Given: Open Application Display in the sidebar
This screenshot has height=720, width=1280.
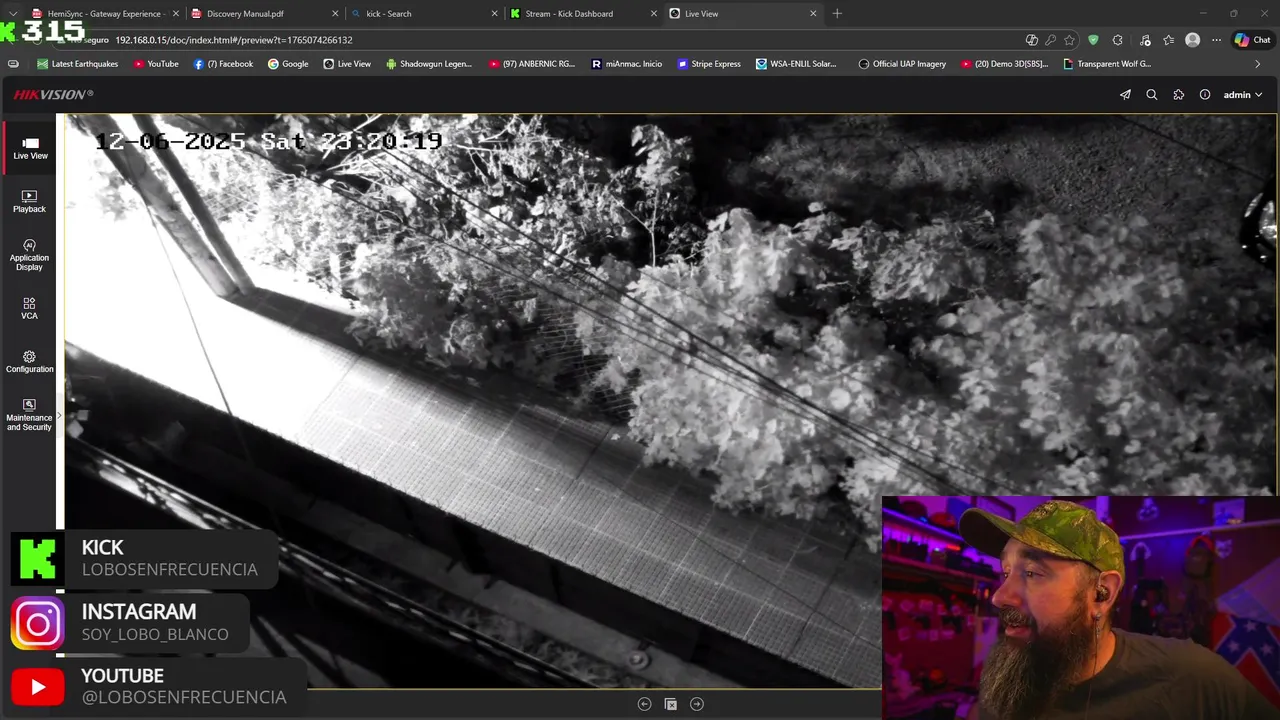Looking at the screenshot, I should (x=30, y=255).
